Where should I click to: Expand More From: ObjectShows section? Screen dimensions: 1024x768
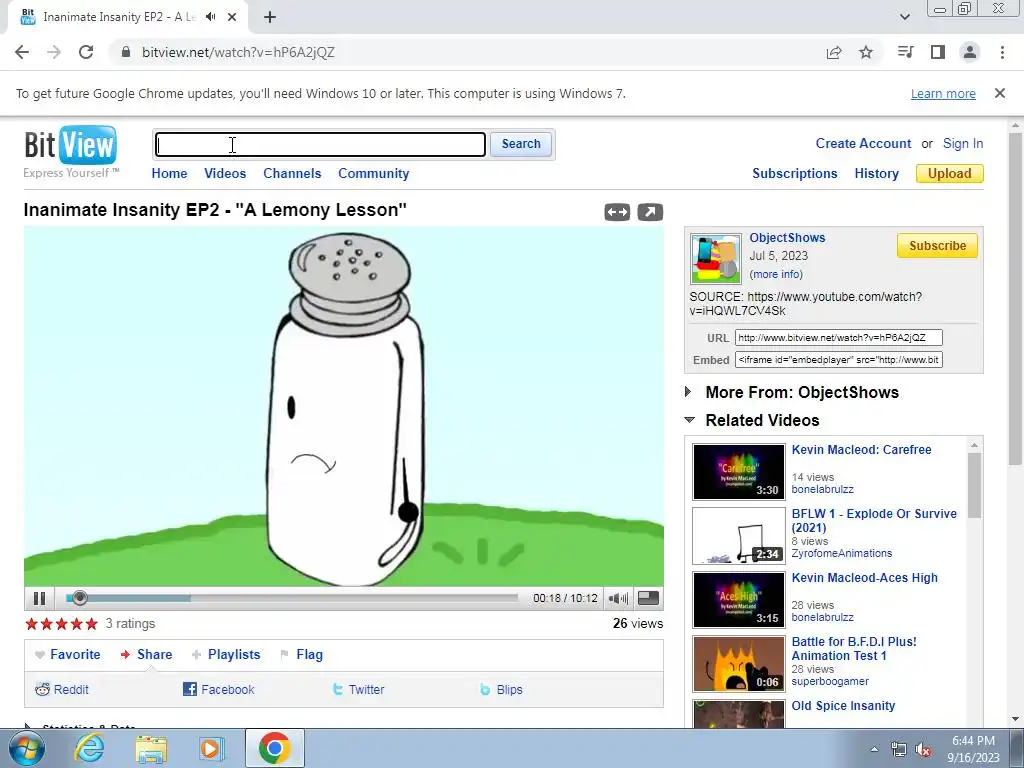(x=802, y=392)
